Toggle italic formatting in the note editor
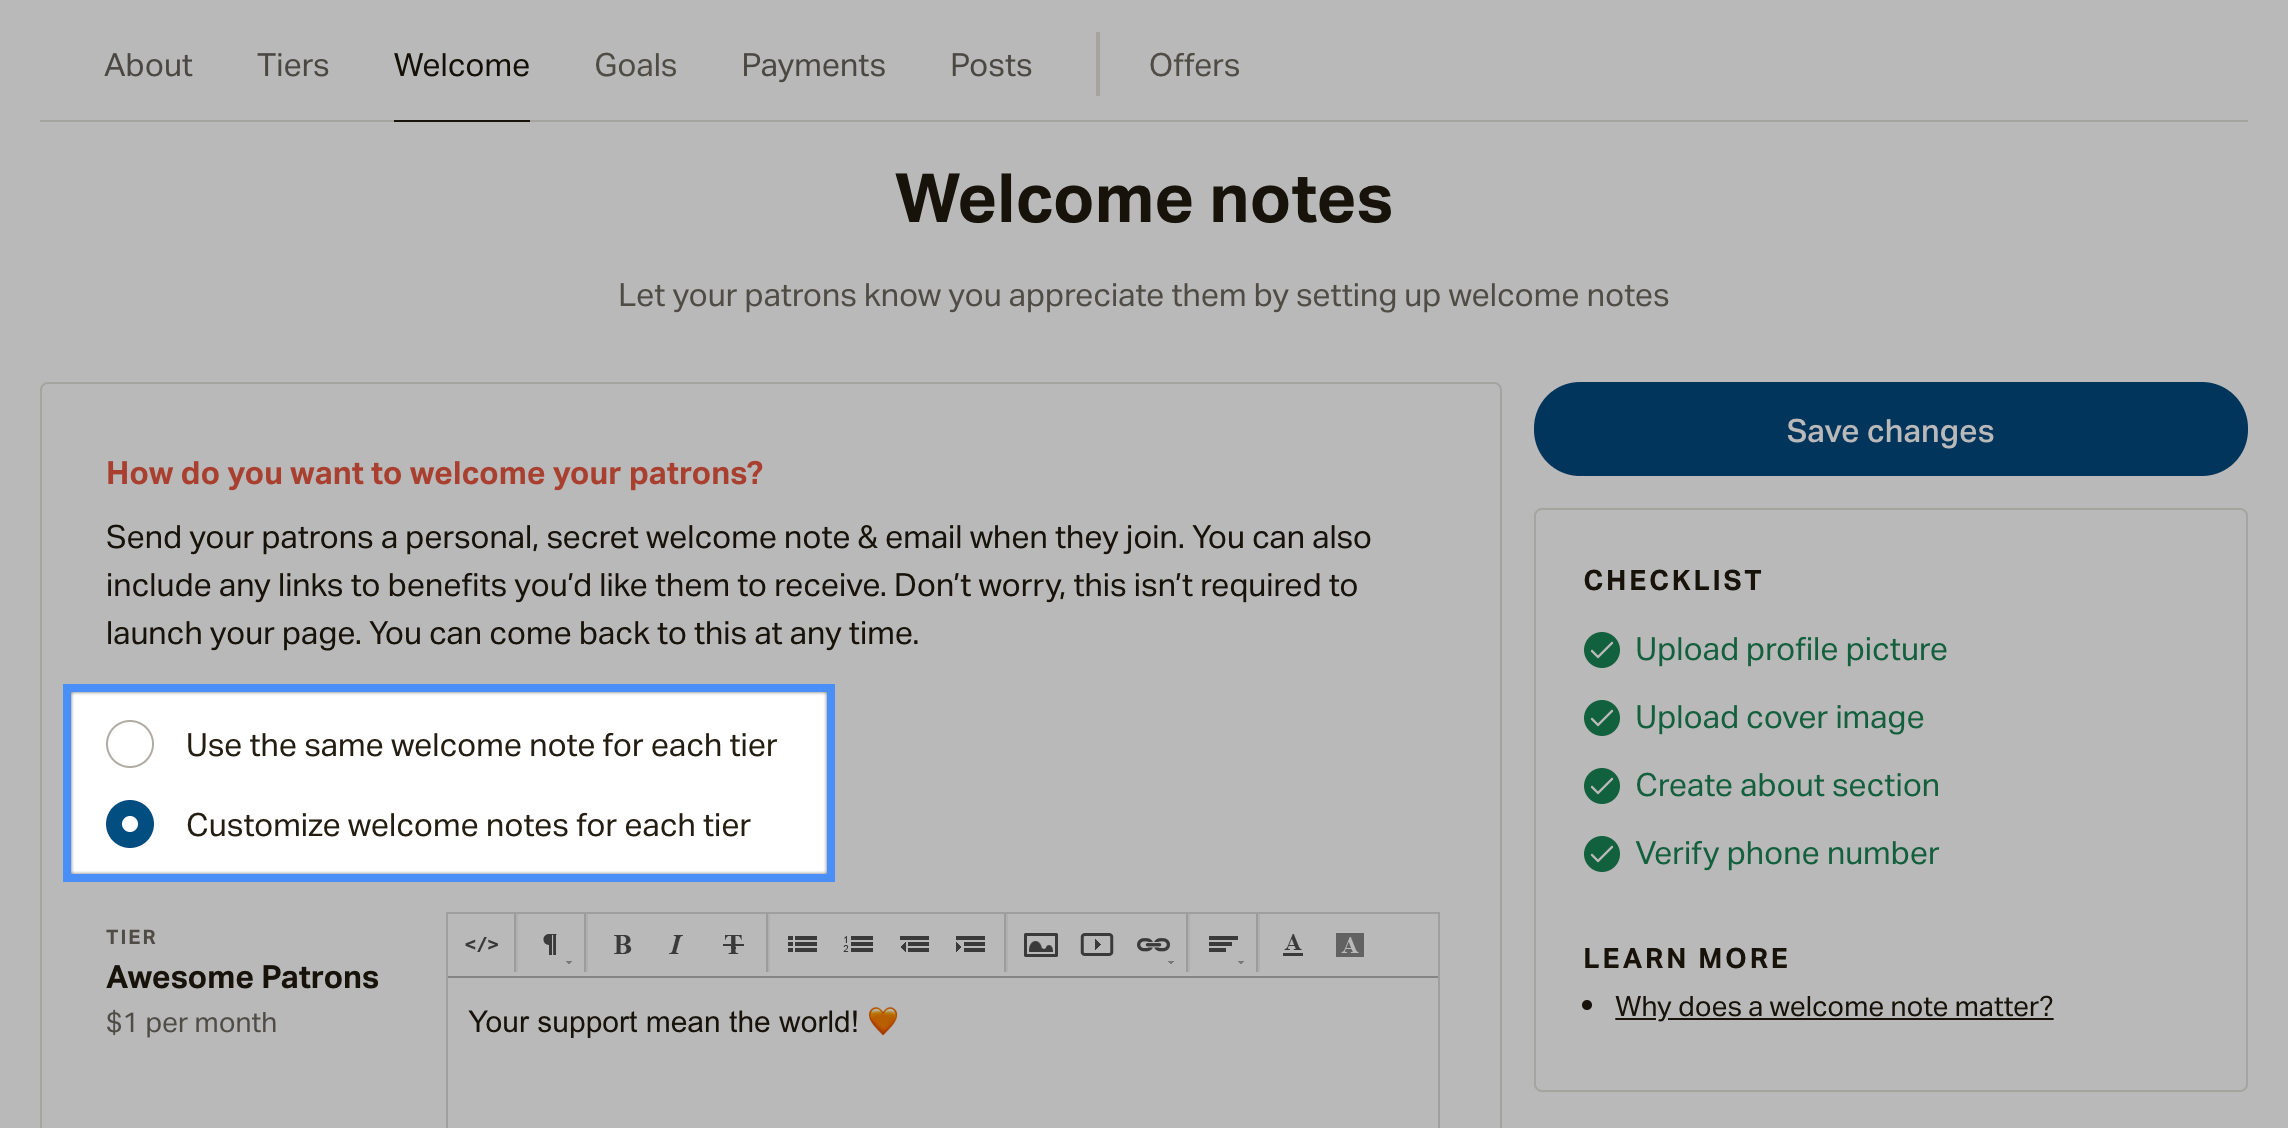The width and height of the screenshot is (2288, 1128). point(677,944)
